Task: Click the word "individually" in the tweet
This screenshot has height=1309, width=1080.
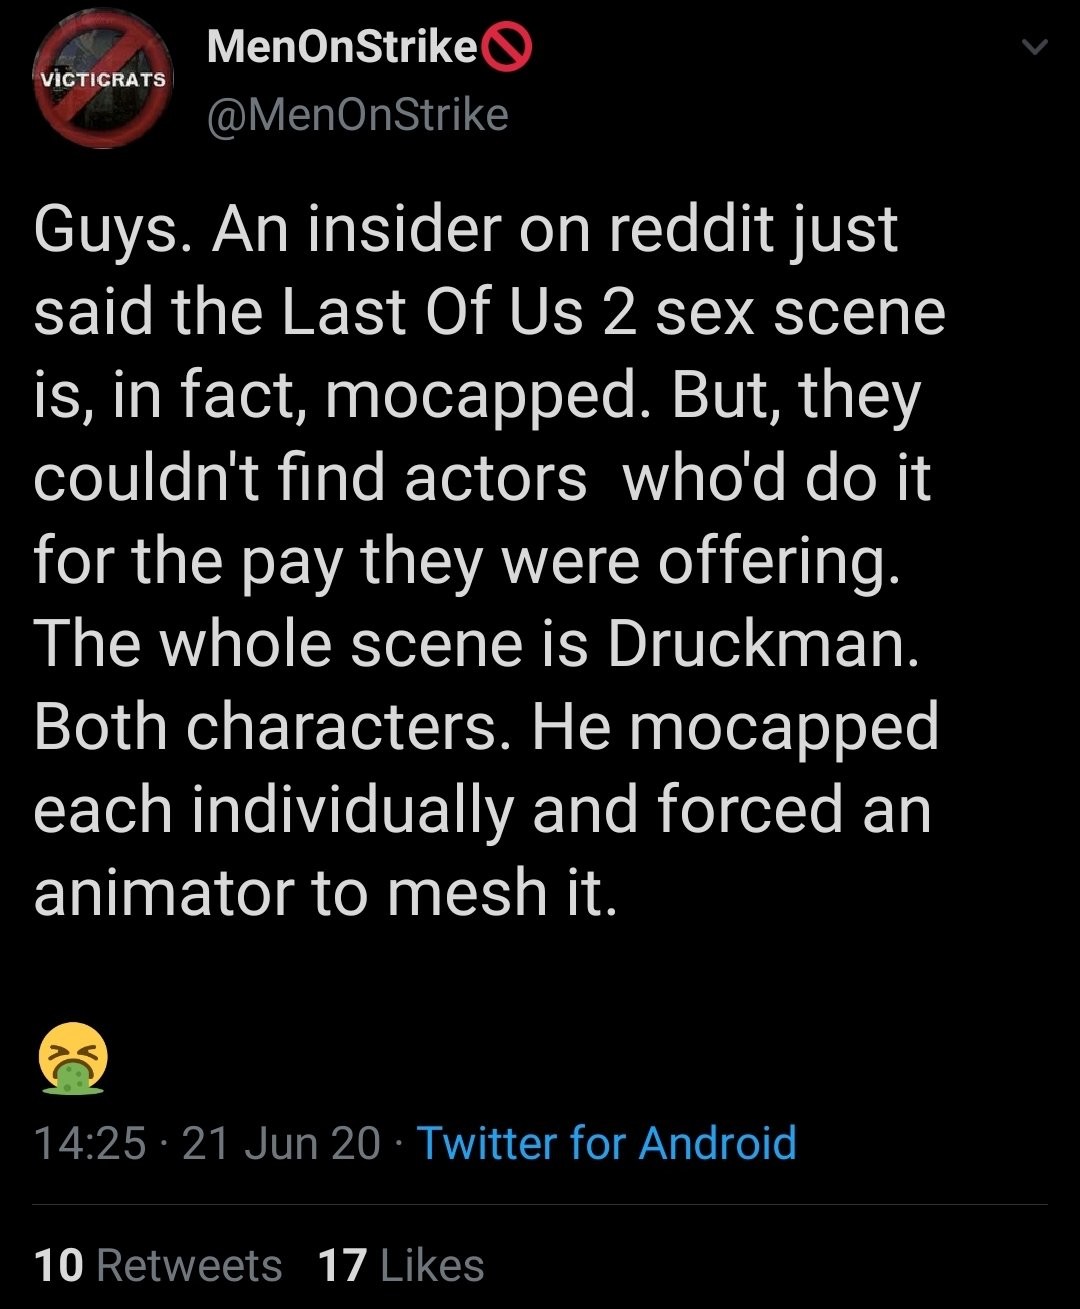Action: point(352,809)
